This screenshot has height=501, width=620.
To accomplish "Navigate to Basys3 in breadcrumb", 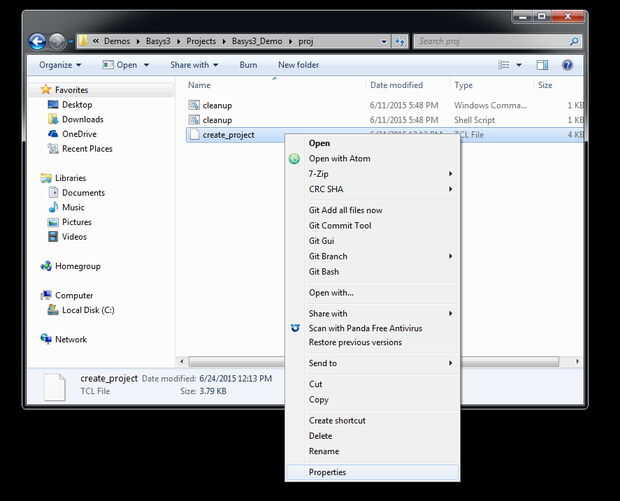I will (158, 41).
